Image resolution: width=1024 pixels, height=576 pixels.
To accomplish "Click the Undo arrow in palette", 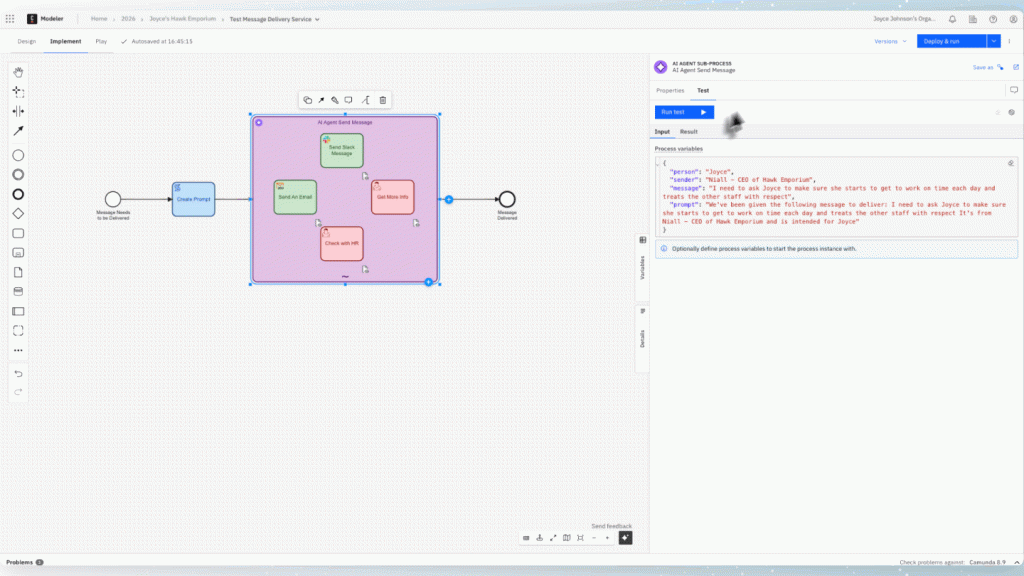I will [x=18, y=373].
